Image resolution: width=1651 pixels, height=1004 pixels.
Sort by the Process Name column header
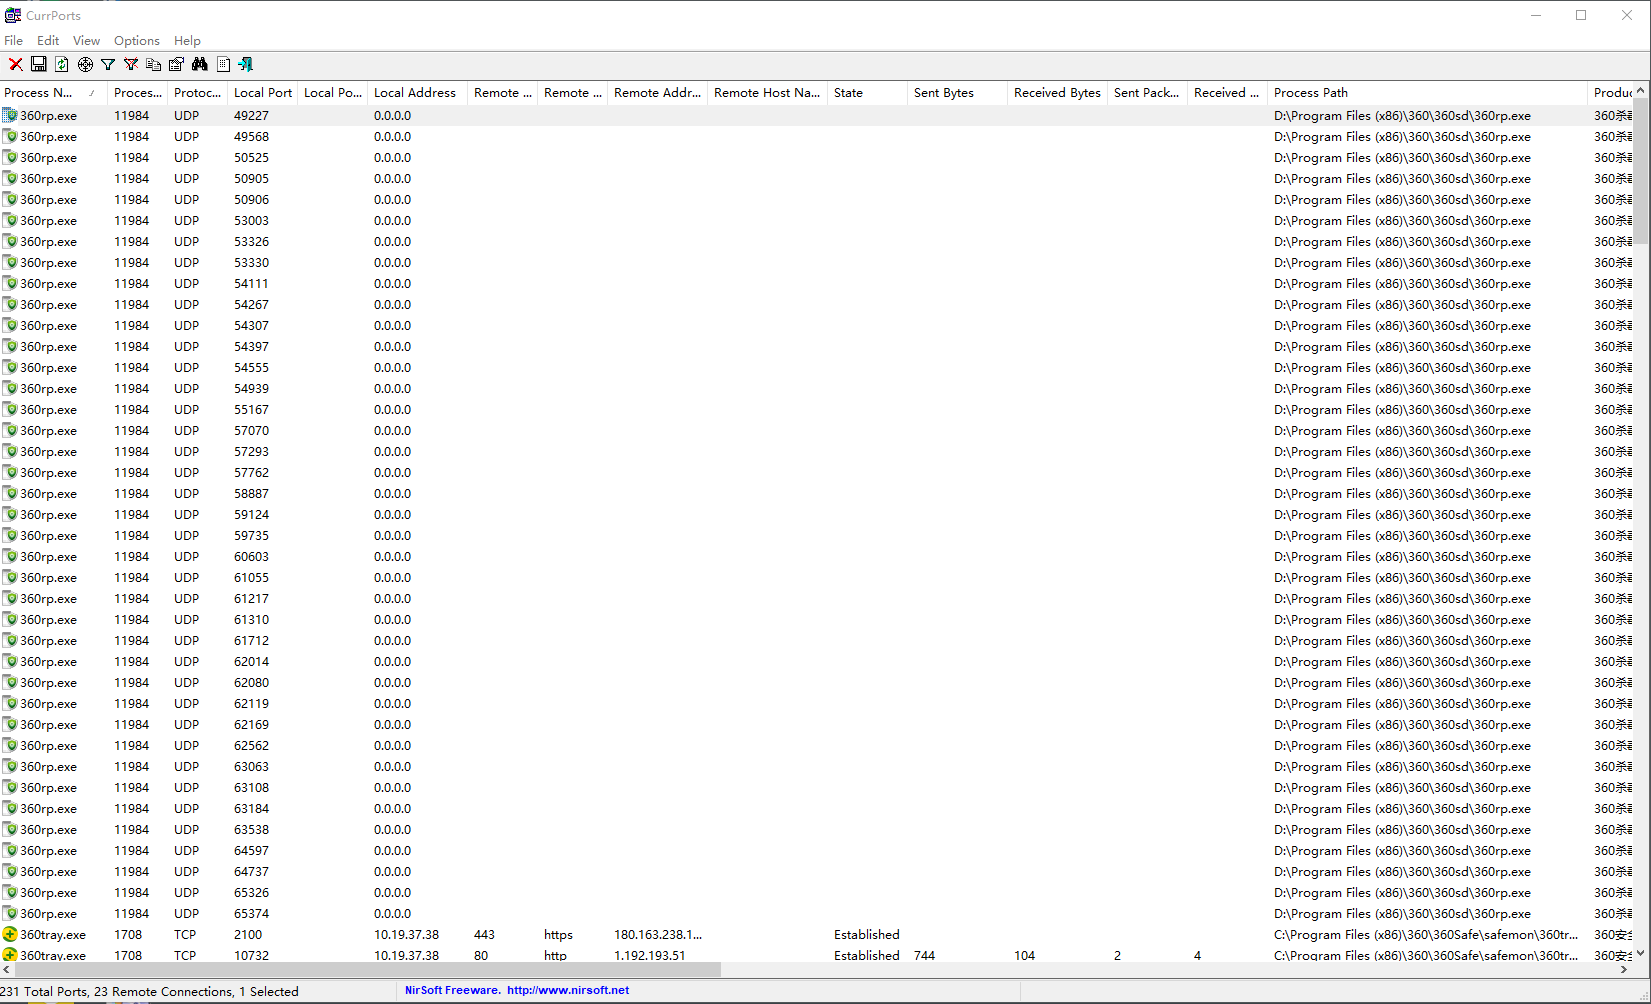pyautogui.click(x=40, y=93)
